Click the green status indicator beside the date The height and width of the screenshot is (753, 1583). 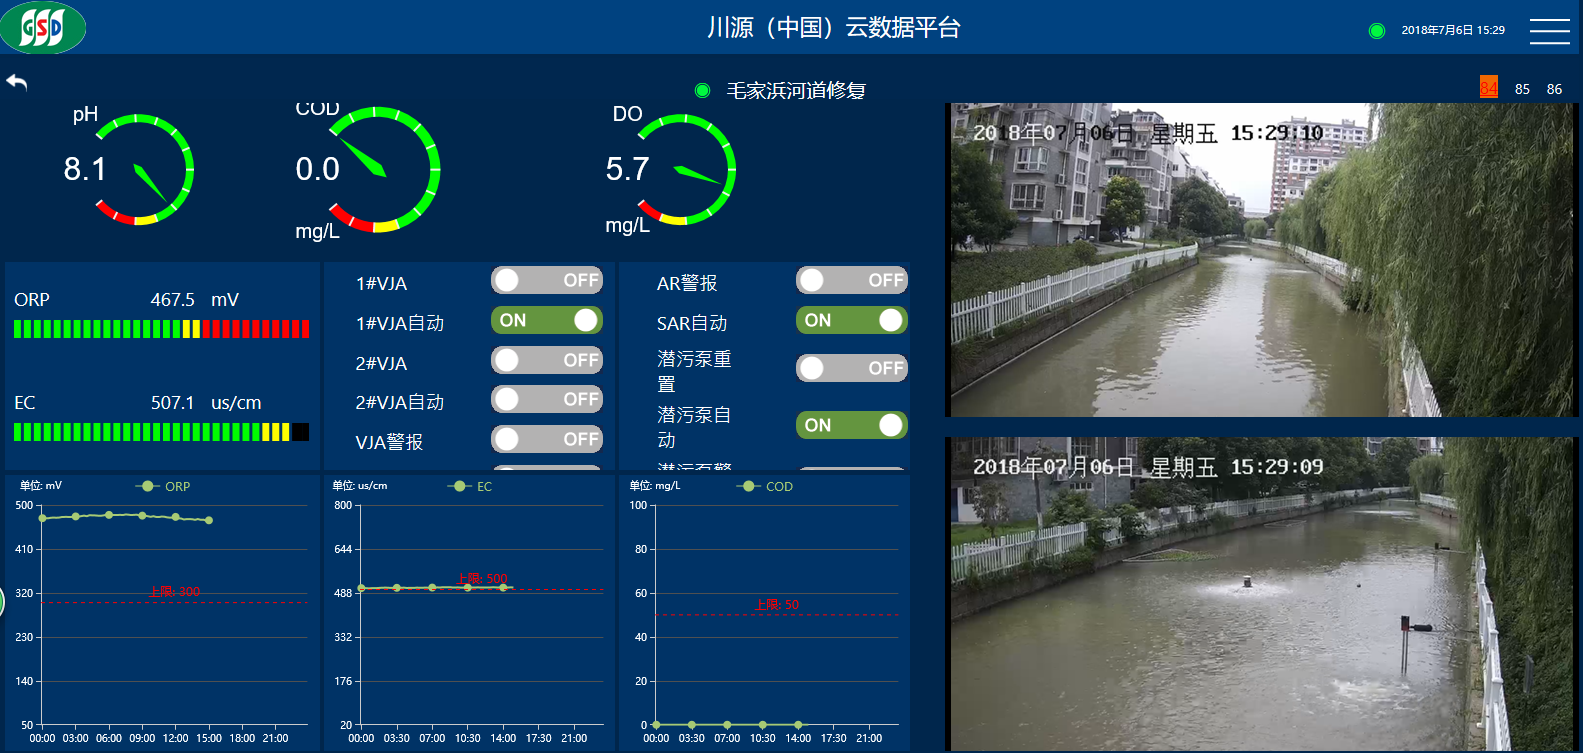1377,31
